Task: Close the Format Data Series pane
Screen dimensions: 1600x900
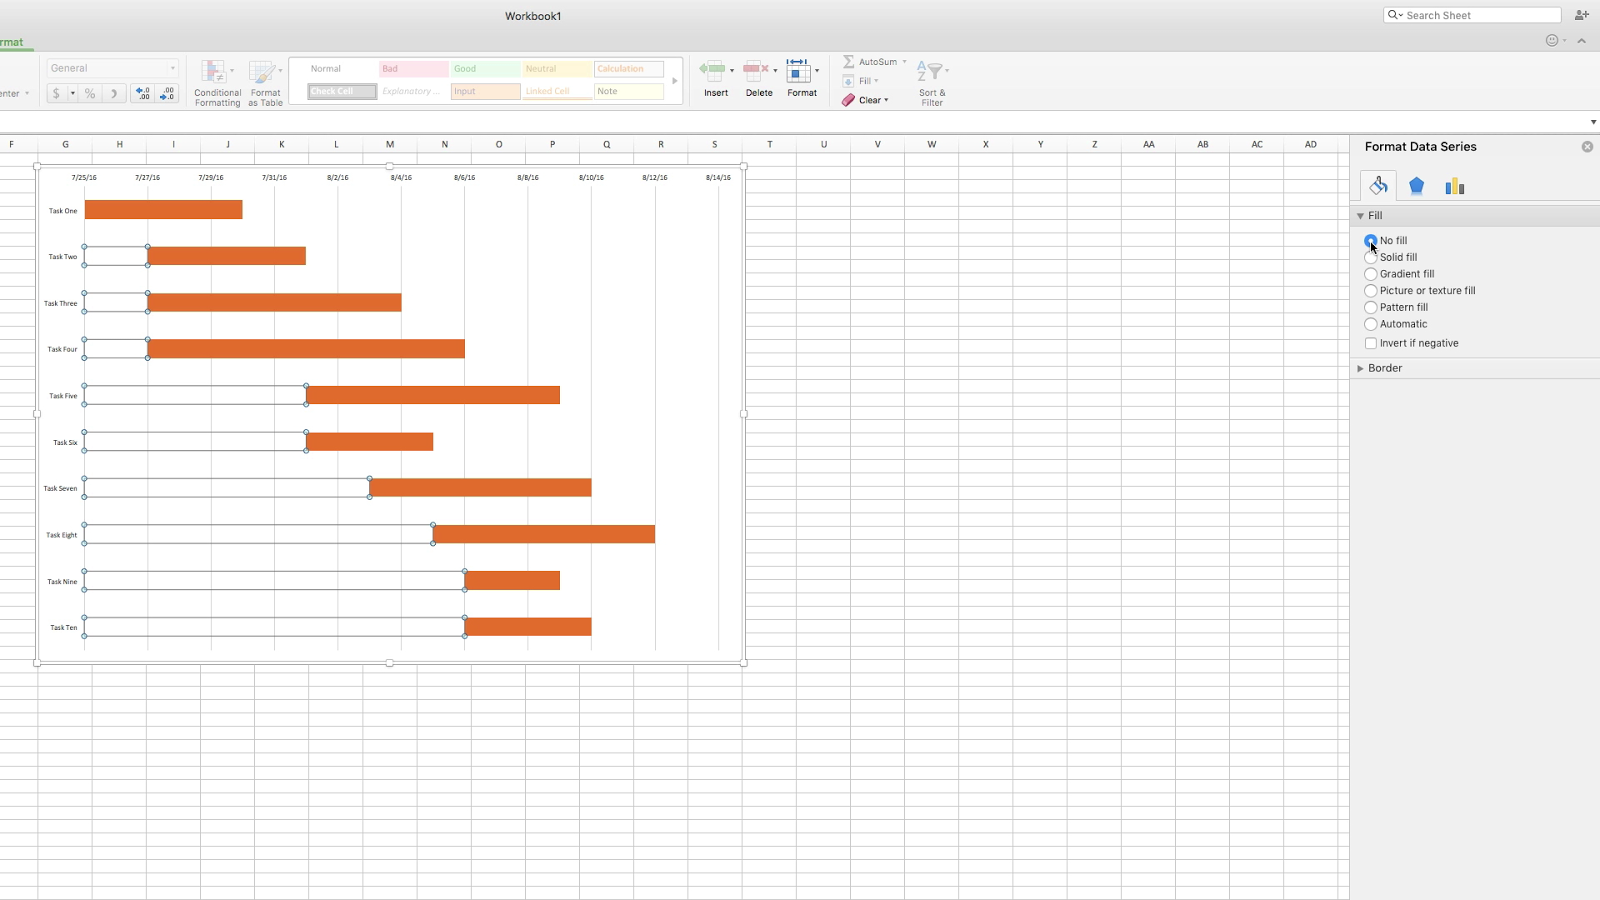Action: point(1586,146)
